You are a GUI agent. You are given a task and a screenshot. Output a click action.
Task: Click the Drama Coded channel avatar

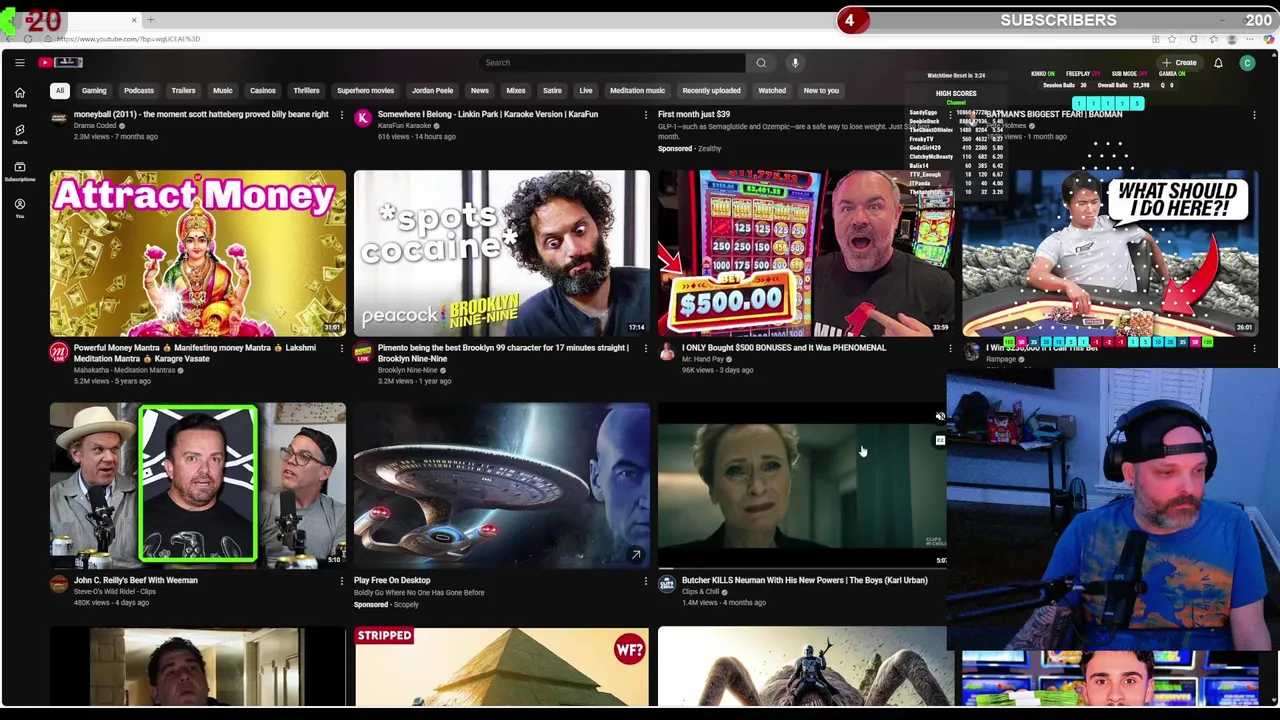(59, 119)
